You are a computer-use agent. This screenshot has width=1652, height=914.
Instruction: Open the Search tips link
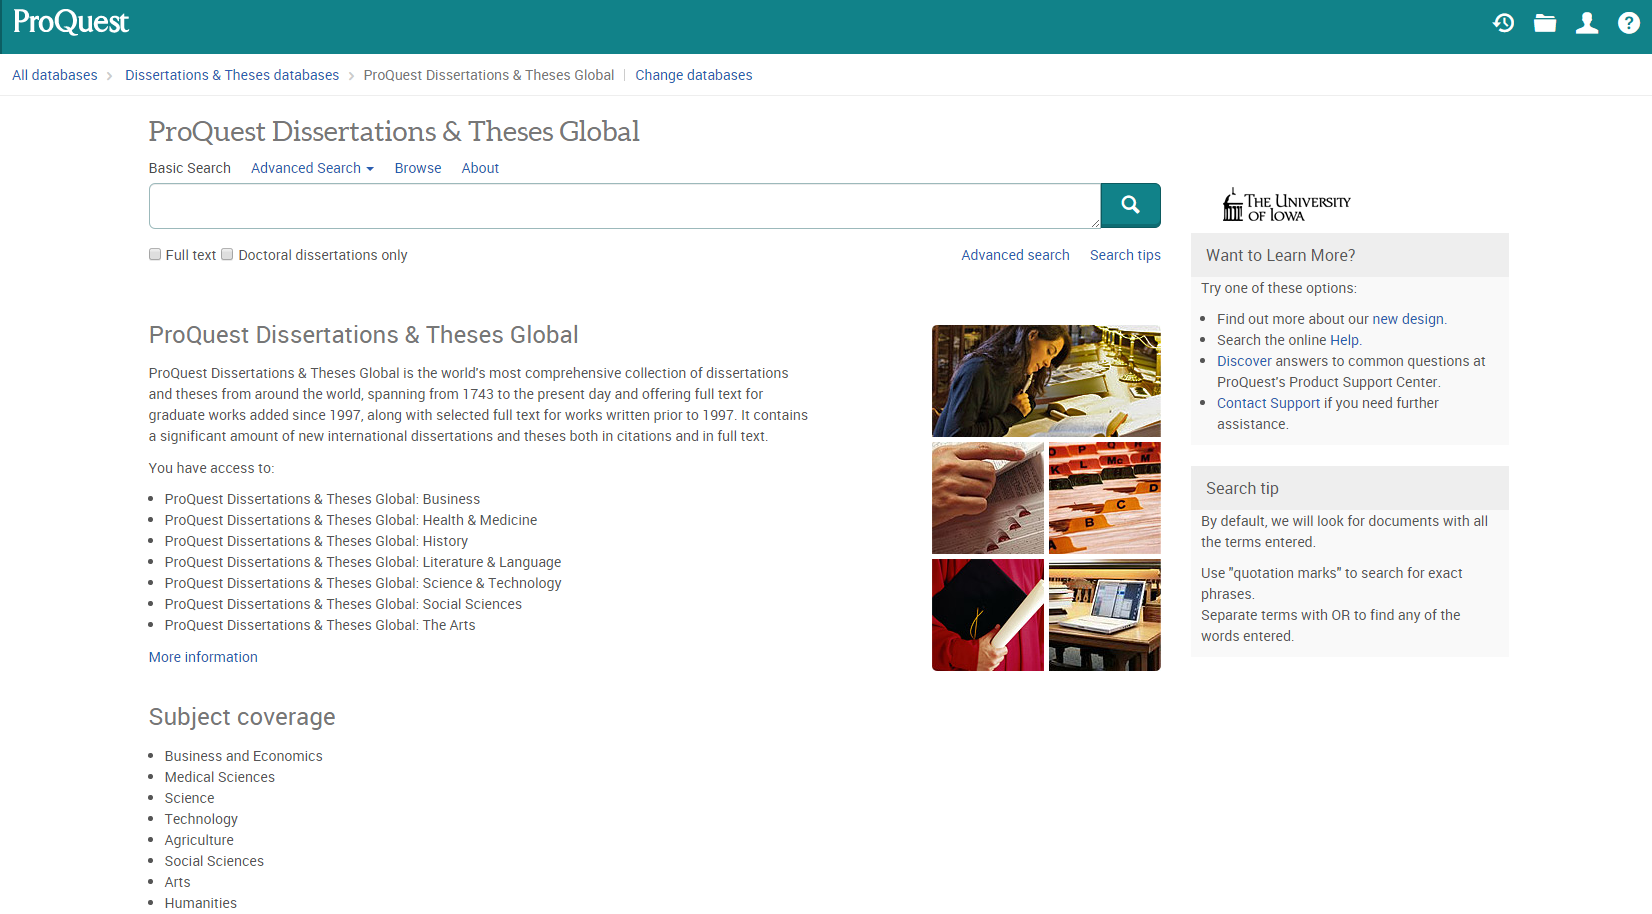[x=1125, y=255]
